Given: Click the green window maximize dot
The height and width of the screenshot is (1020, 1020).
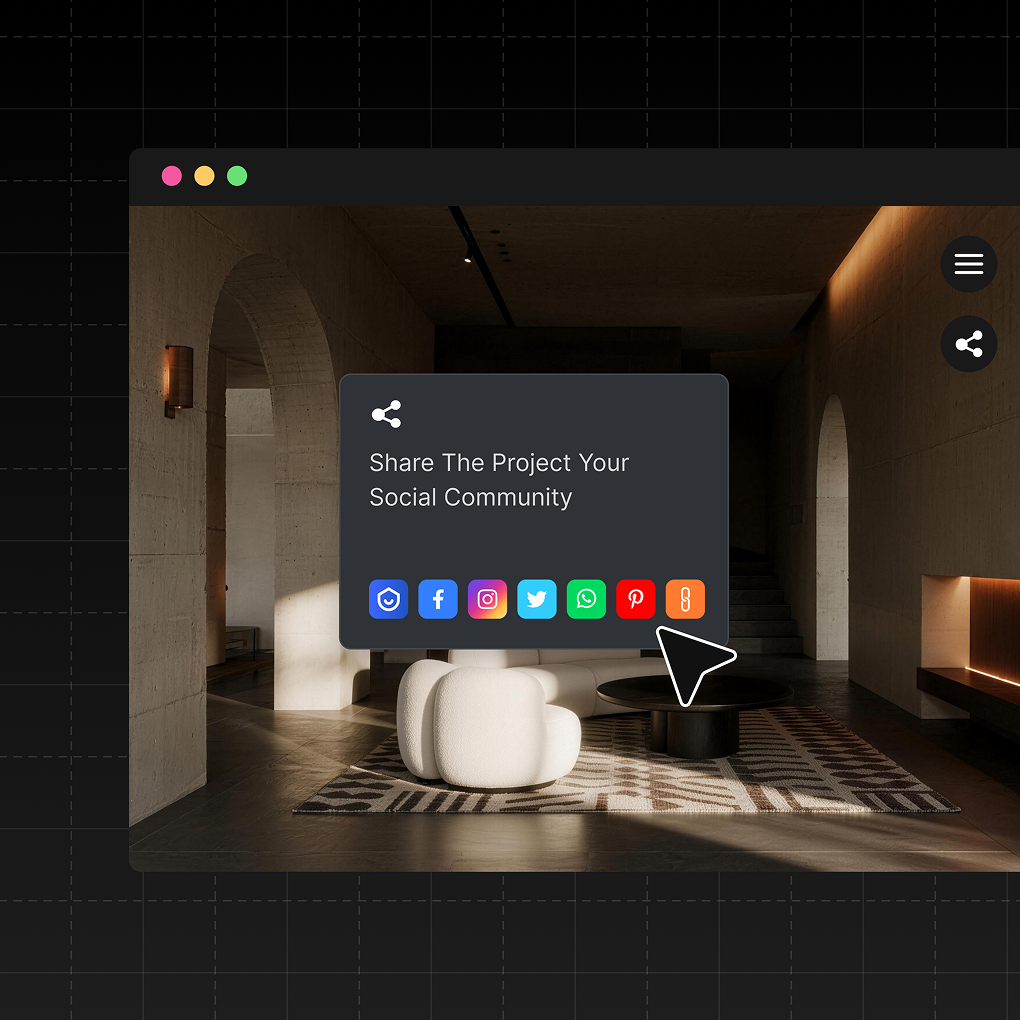Looking at the screenshot, I should (x=237, y=176).
